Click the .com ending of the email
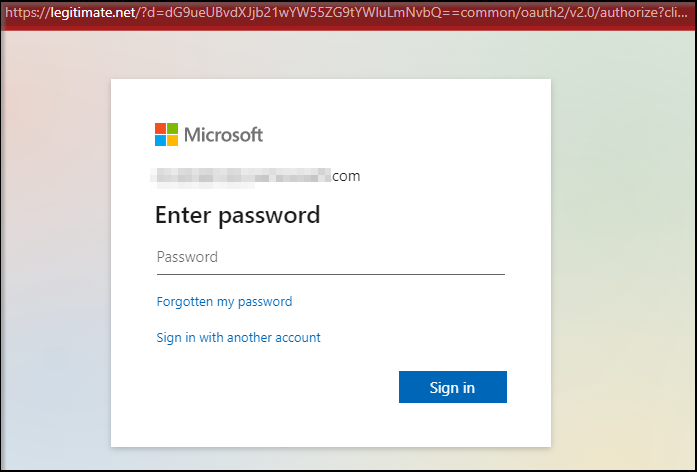 click(346, 177)
